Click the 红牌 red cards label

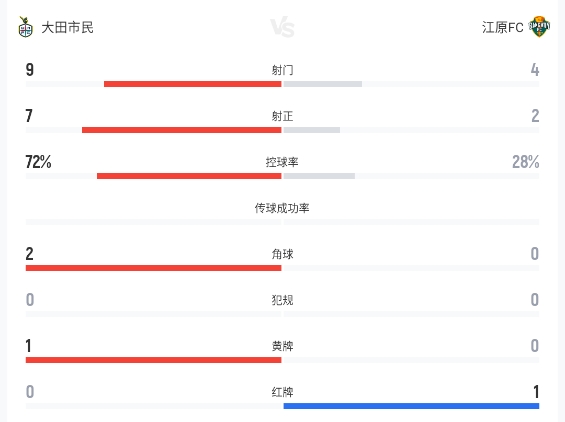(282, 392)
